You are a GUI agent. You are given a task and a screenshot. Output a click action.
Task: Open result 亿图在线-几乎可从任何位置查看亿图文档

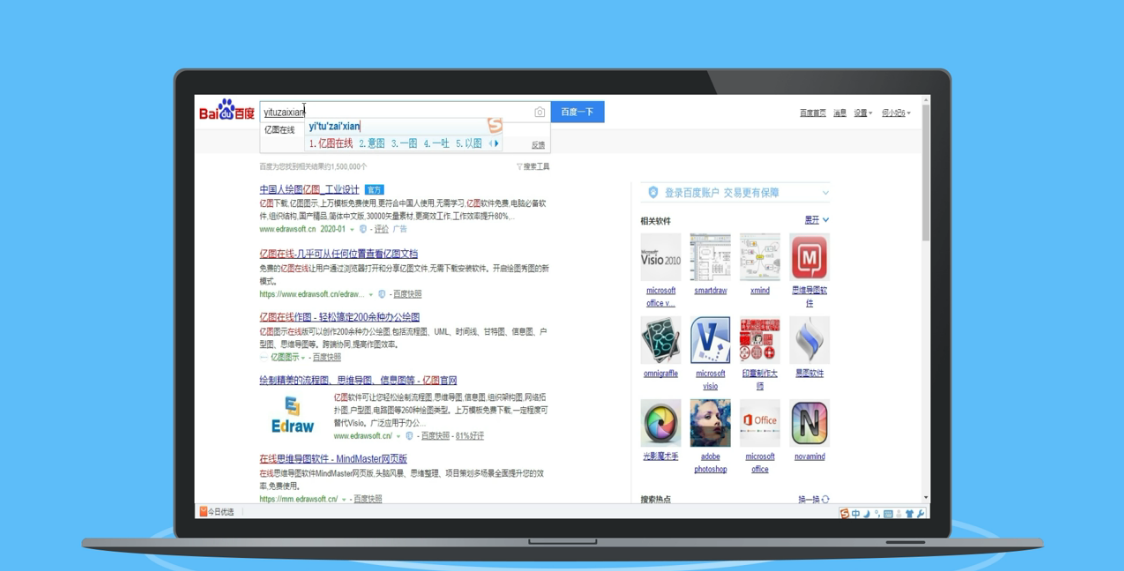click(338, 254)
